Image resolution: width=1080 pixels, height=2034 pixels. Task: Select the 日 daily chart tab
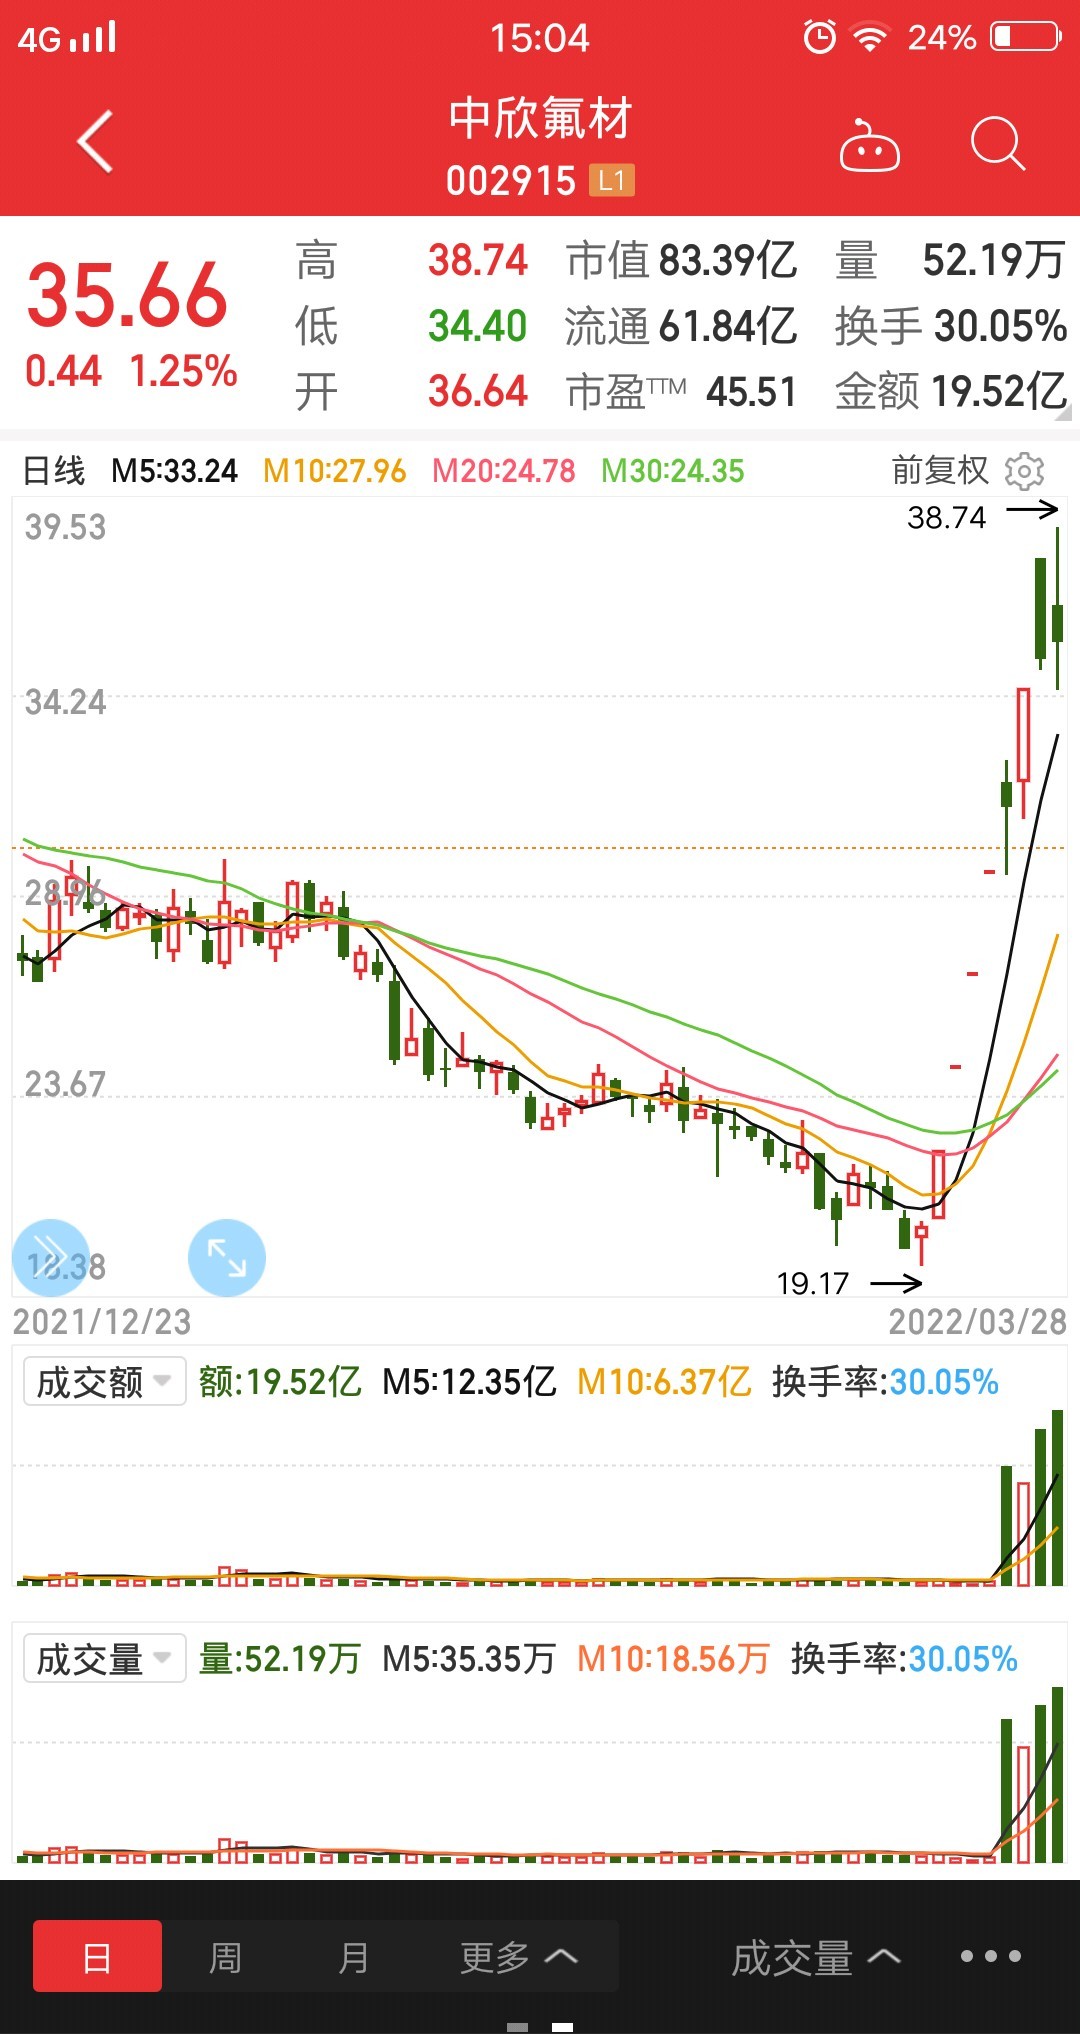(x=97, y=1956)
